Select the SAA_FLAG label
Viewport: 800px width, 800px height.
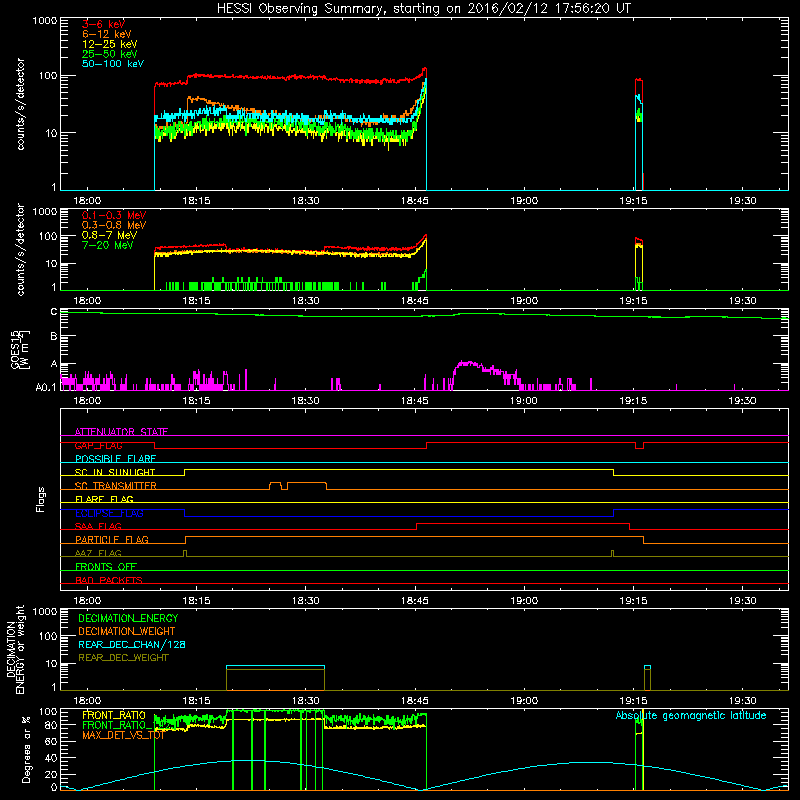pyautogui.click(x=98, y=526)
